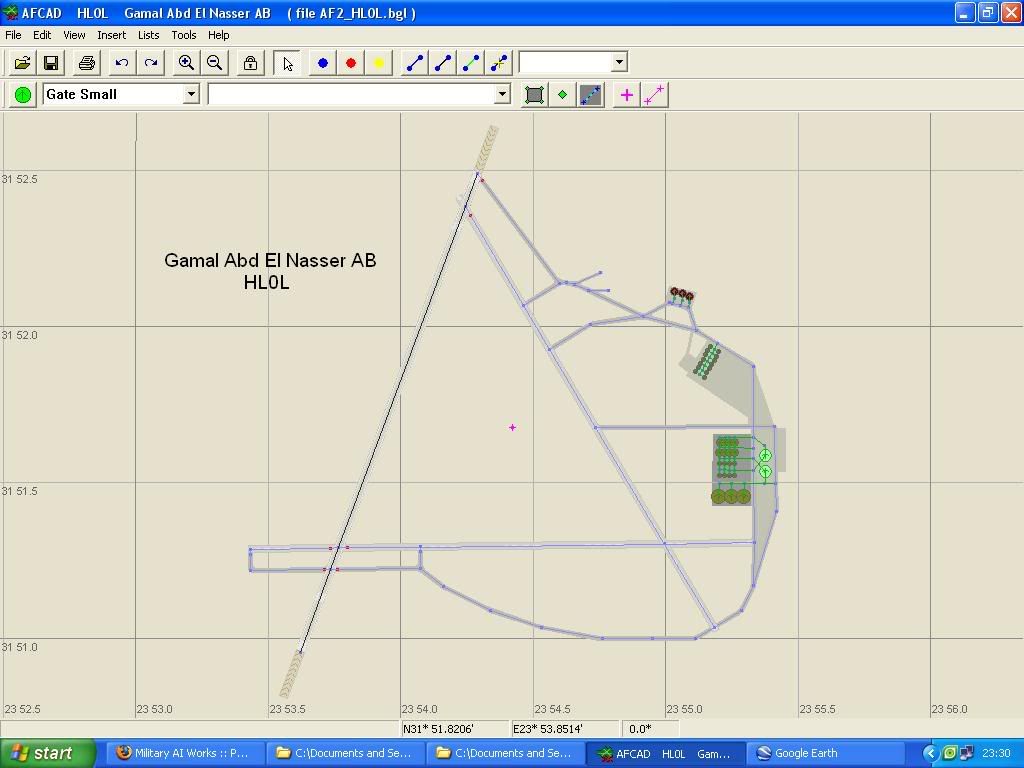Click the '23 55.0' longitude grid label

(x=685, y=709)
